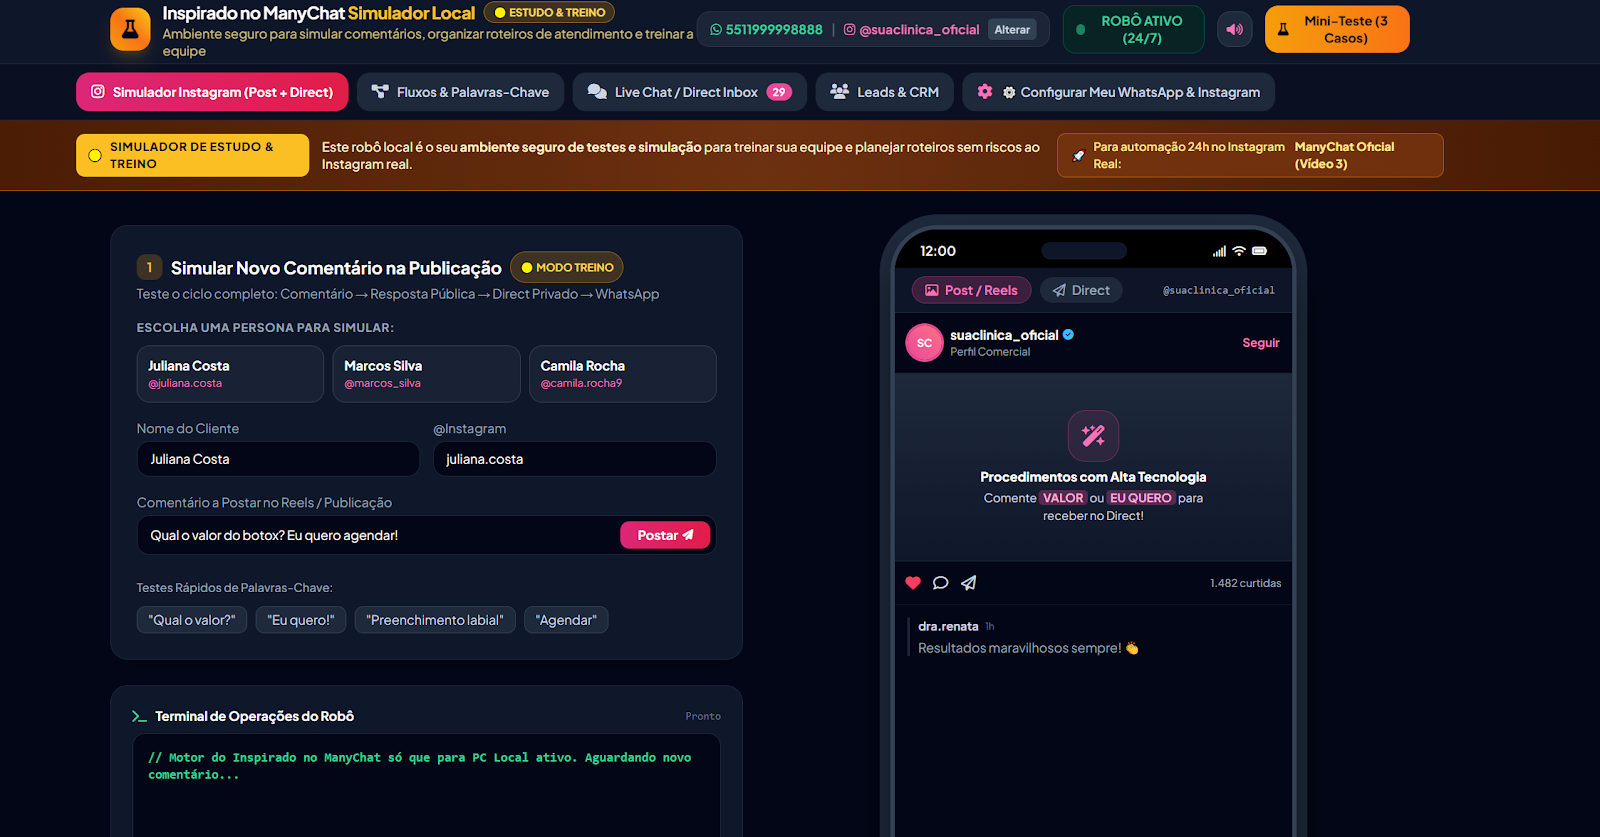The height and width of the screenshot is (837, 1600).
Task: Click the Seguir link in phone preview
Action: pos(1261,343)
